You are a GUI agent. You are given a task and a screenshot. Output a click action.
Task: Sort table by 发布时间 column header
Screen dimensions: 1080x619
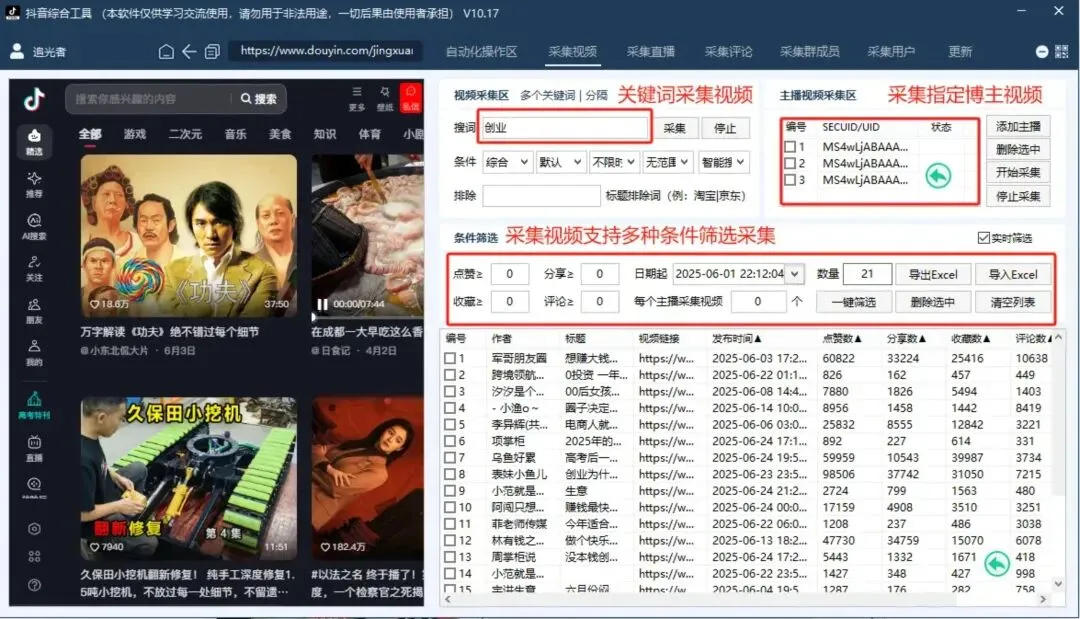(736, 338)
